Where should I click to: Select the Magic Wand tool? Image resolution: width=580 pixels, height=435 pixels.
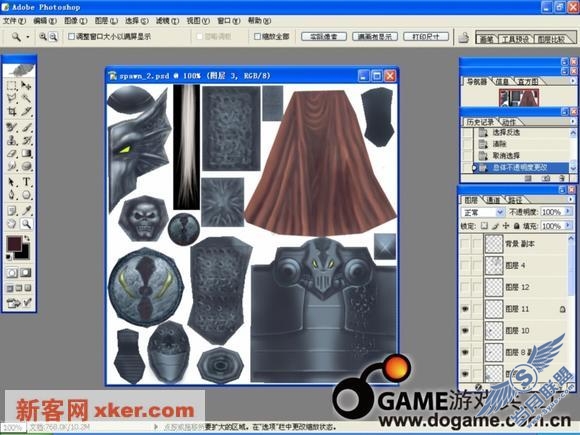pyautogui.click(x=26, y=98)
